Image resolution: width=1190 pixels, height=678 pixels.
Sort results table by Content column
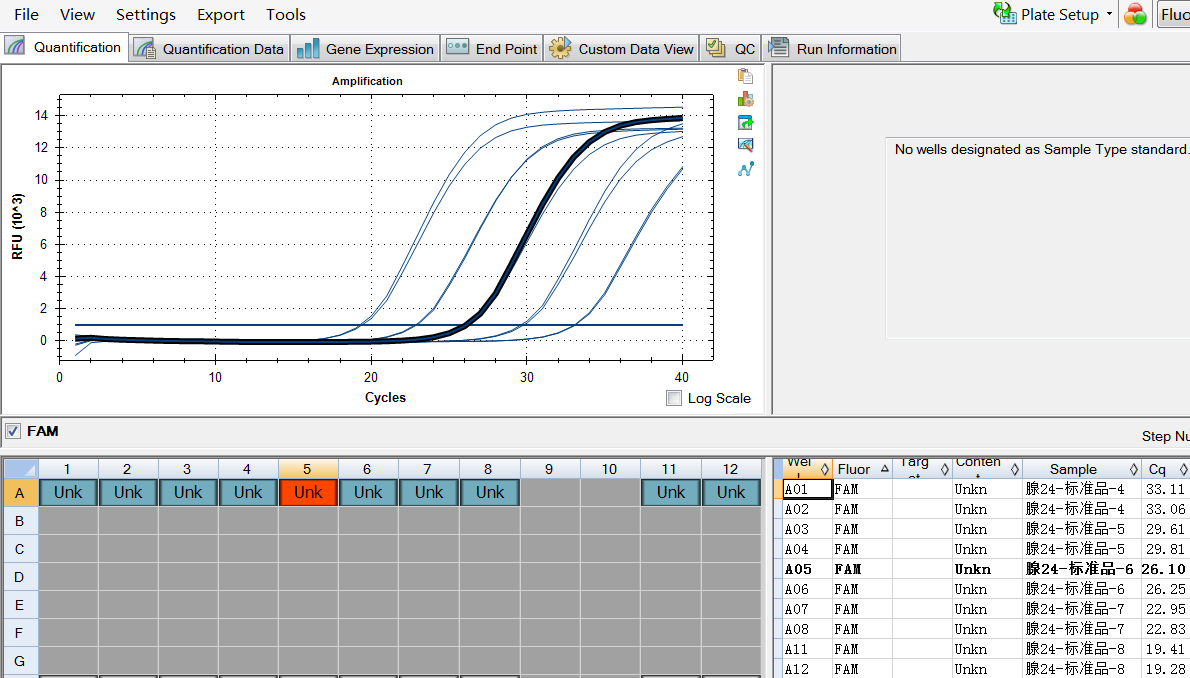[987, 468]
